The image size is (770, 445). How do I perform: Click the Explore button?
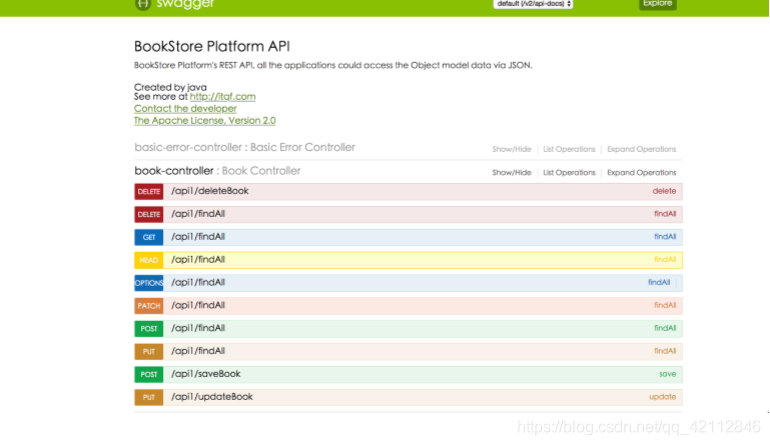[658, 3]
